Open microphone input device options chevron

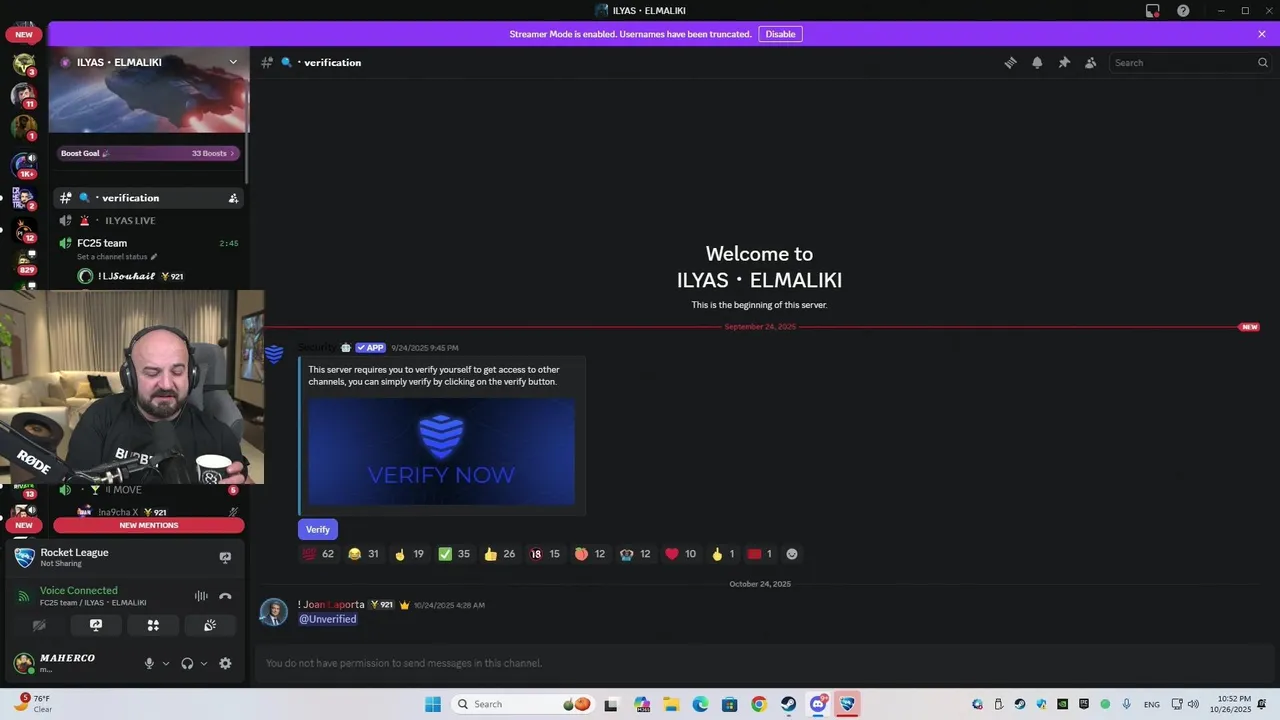click(166, 663)
